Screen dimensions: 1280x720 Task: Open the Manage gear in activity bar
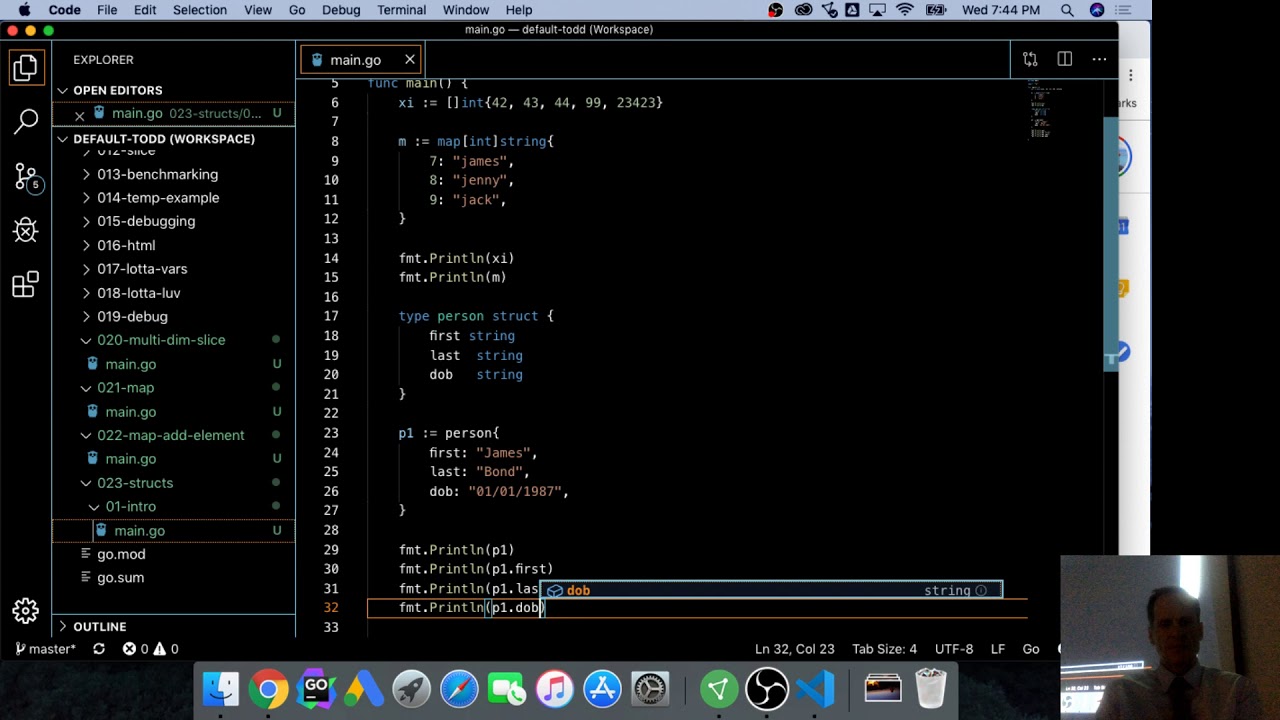tap(26, 610)
